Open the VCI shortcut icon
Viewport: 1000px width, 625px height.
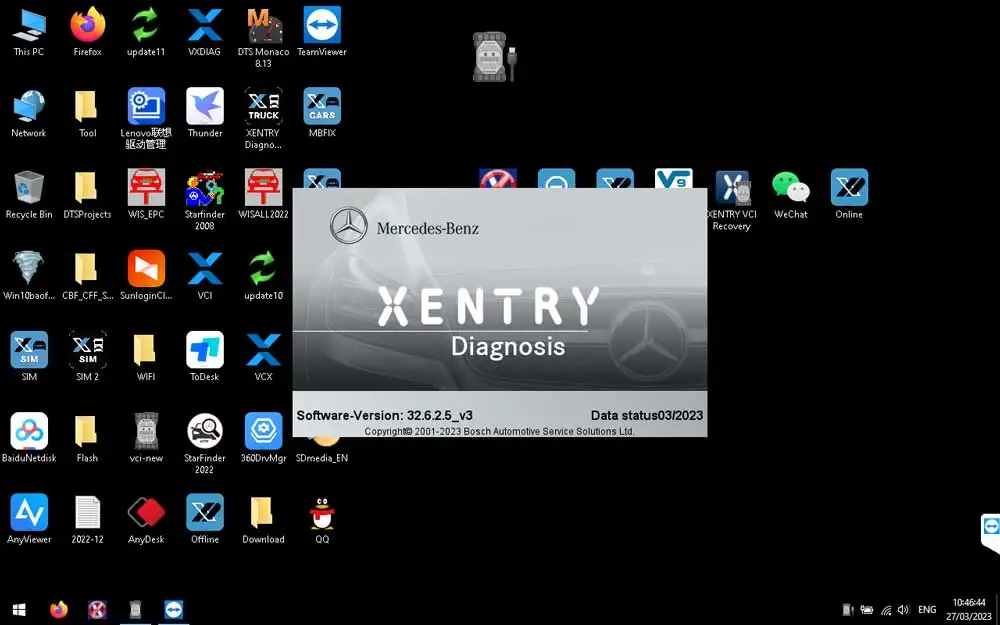205,276
